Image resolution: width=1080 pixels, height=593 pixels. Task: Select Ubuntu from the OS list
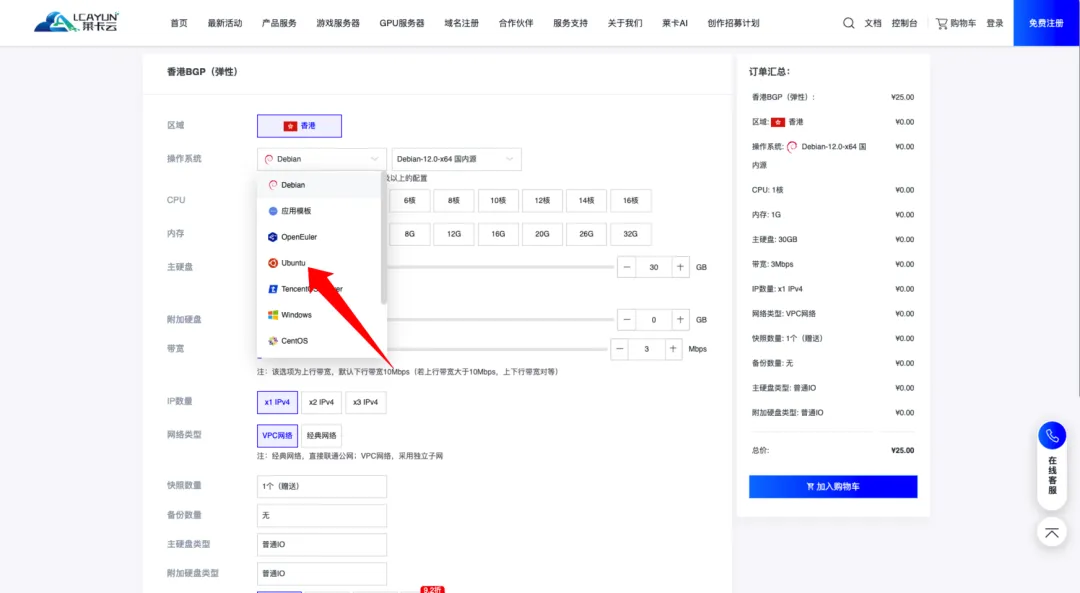(293, 263)
